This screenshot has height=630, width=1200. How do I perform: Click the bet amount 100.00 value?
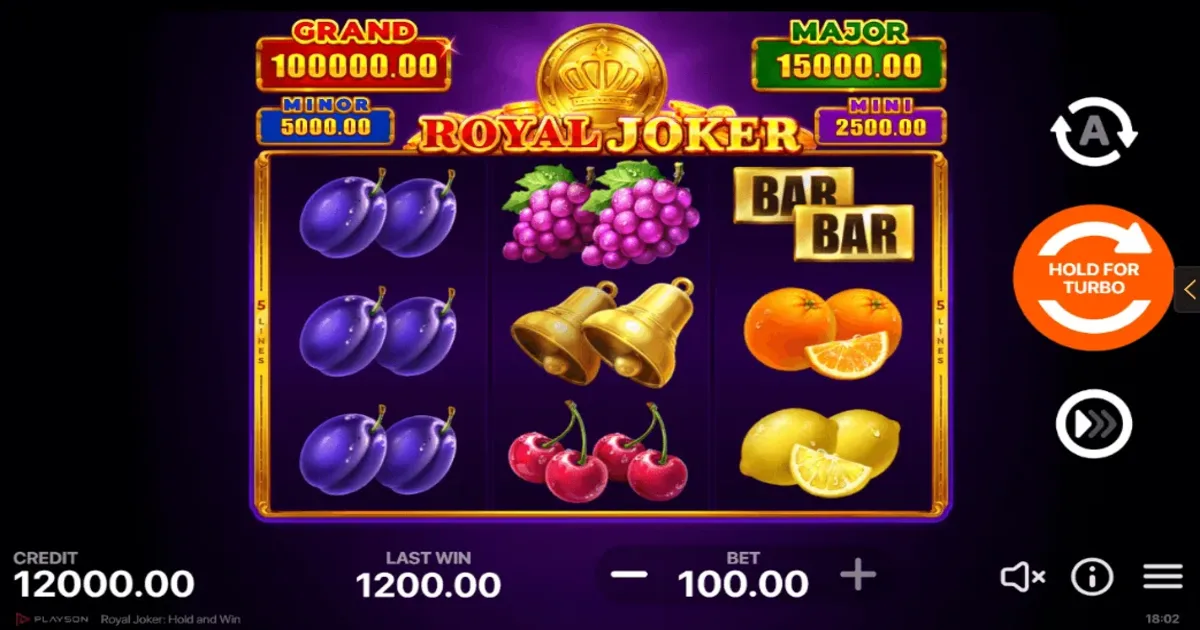point(743,584)
